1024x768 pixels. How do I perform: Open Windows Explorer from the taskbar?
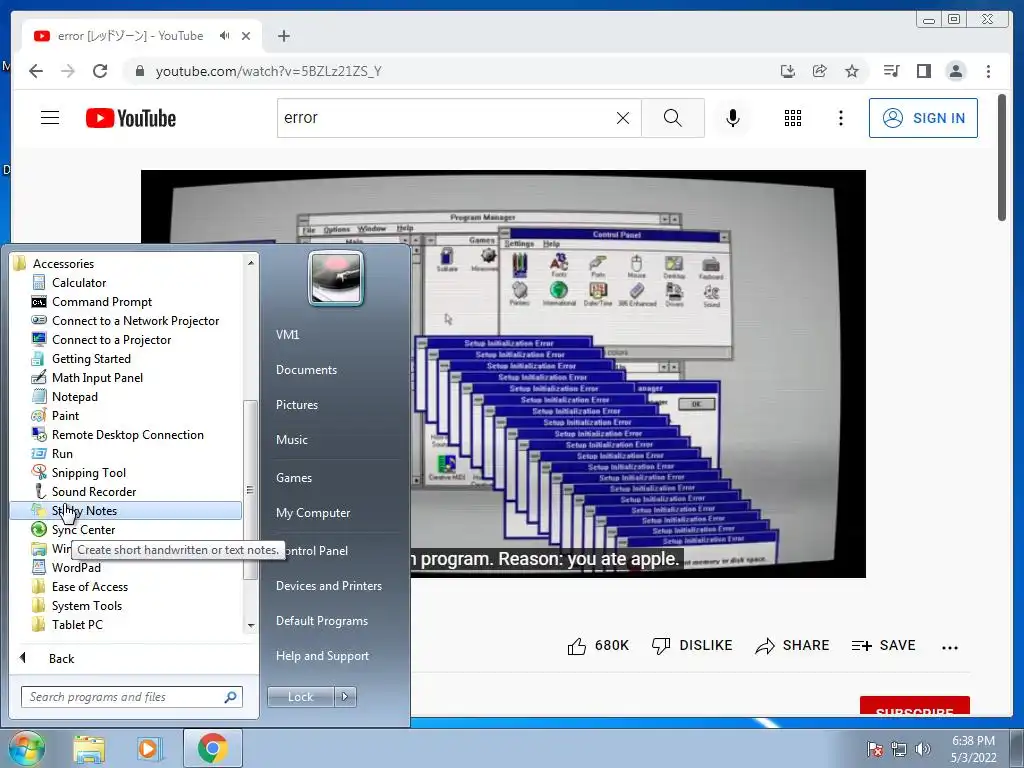(x=89, y=749)
